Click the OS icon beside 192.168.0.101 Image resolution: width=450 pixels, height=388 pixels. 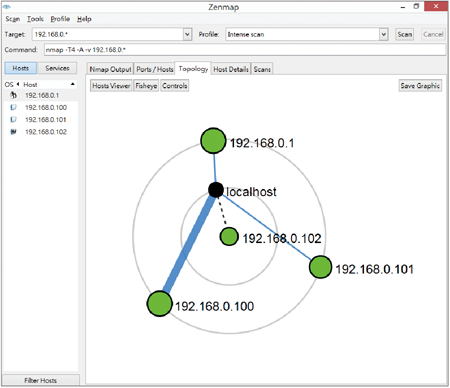pyautogui.click(x=13, y=119)
